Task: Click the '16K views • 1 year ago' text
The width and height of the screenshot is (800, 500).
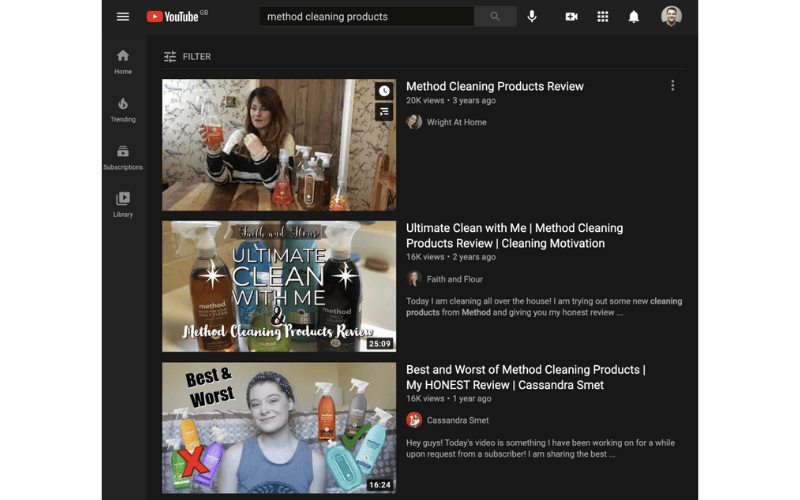Action: (449, 398)
